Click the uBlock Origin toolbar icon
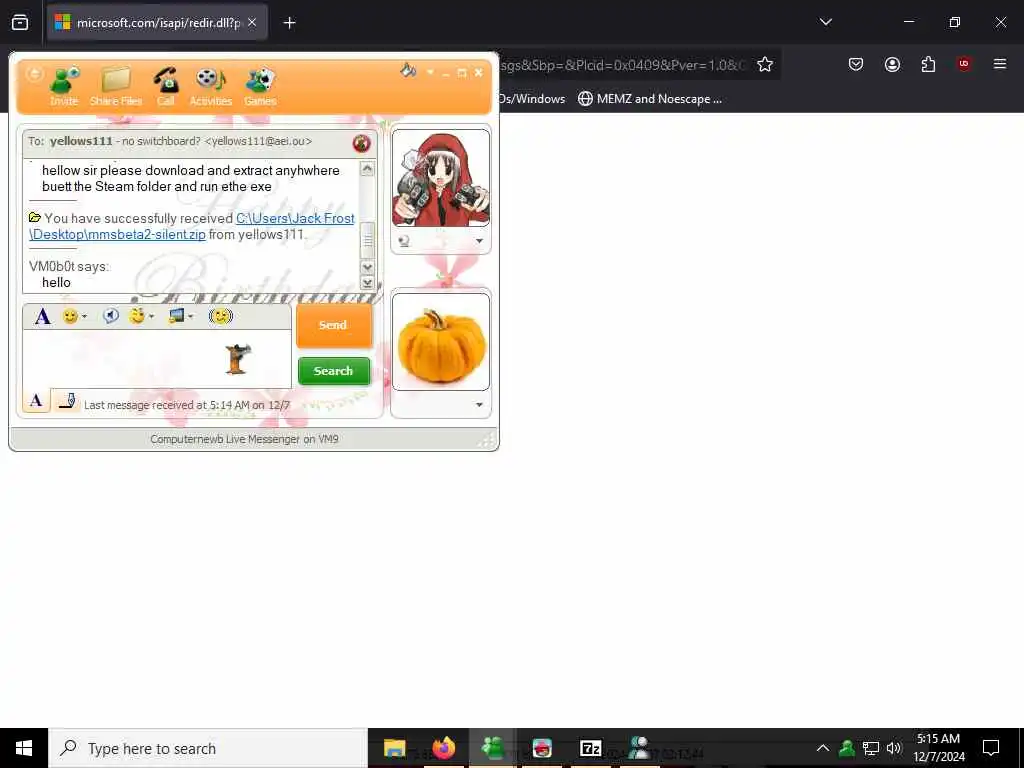This screenshot has height=768, width=1024. [x=964, y=64]
